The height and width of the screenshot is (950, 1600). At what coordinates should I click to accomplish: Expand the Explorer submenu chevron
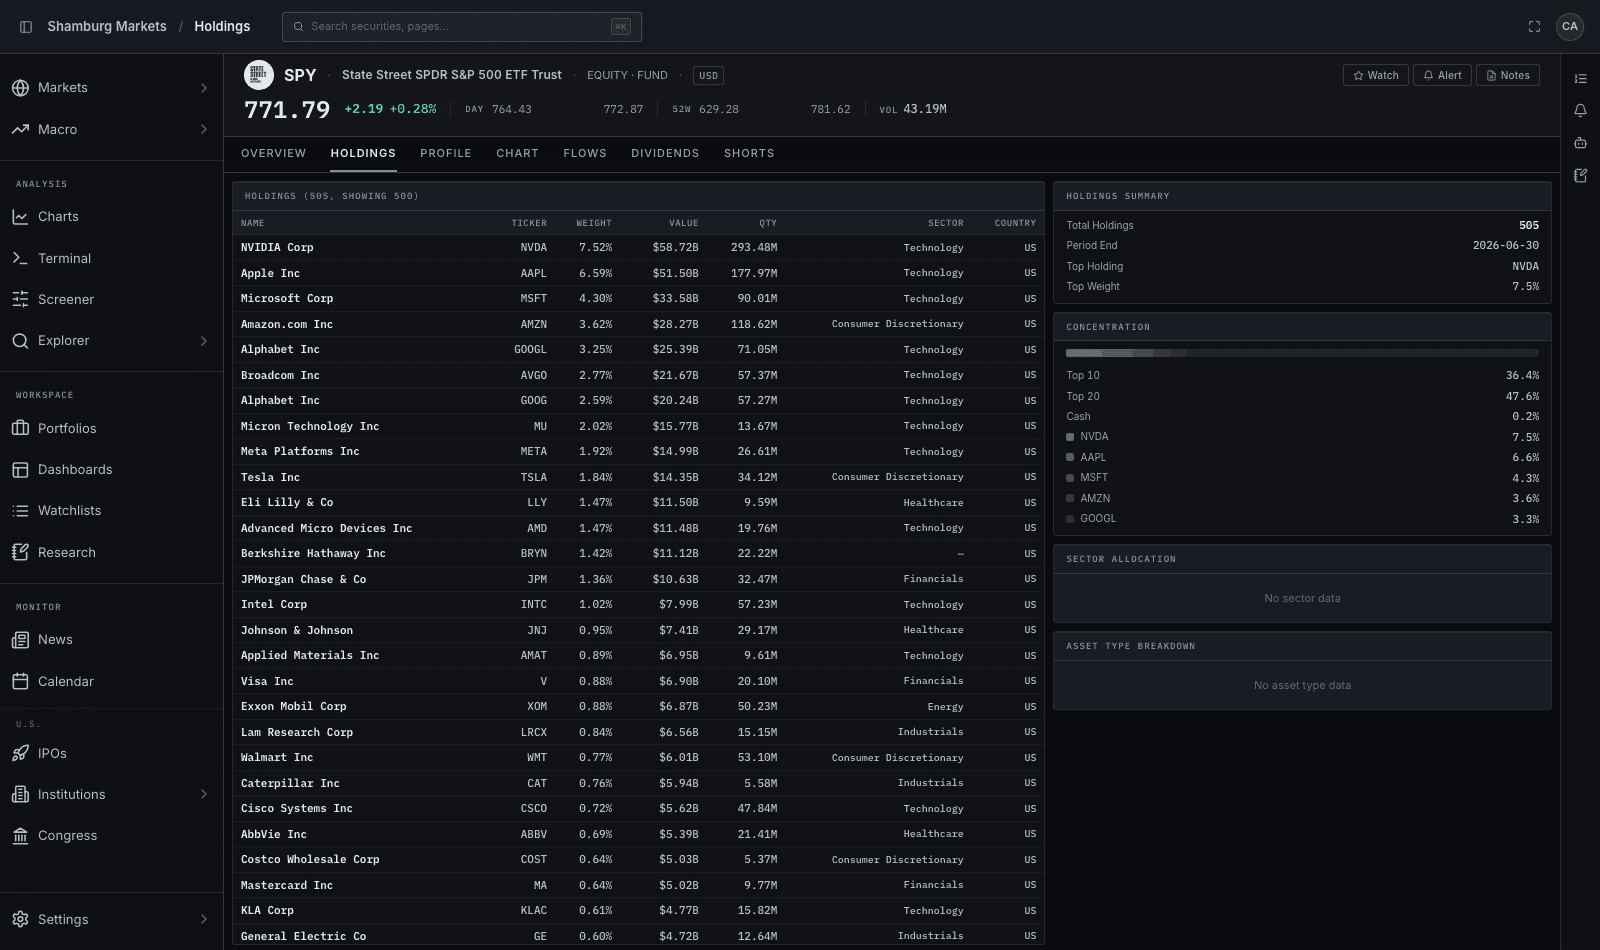204,341
